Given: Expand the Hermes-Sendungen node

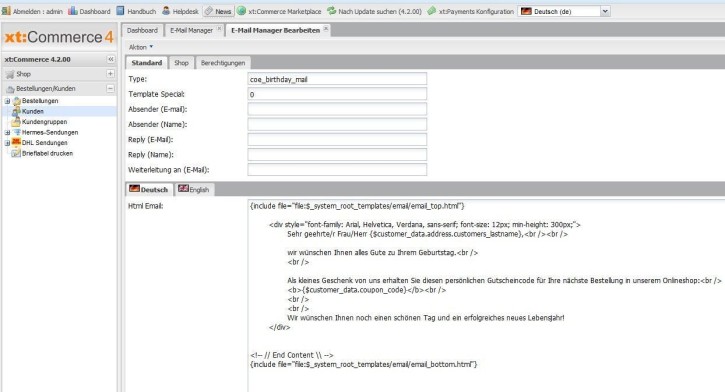Looking at the screenshot, I should click(7, 132).
